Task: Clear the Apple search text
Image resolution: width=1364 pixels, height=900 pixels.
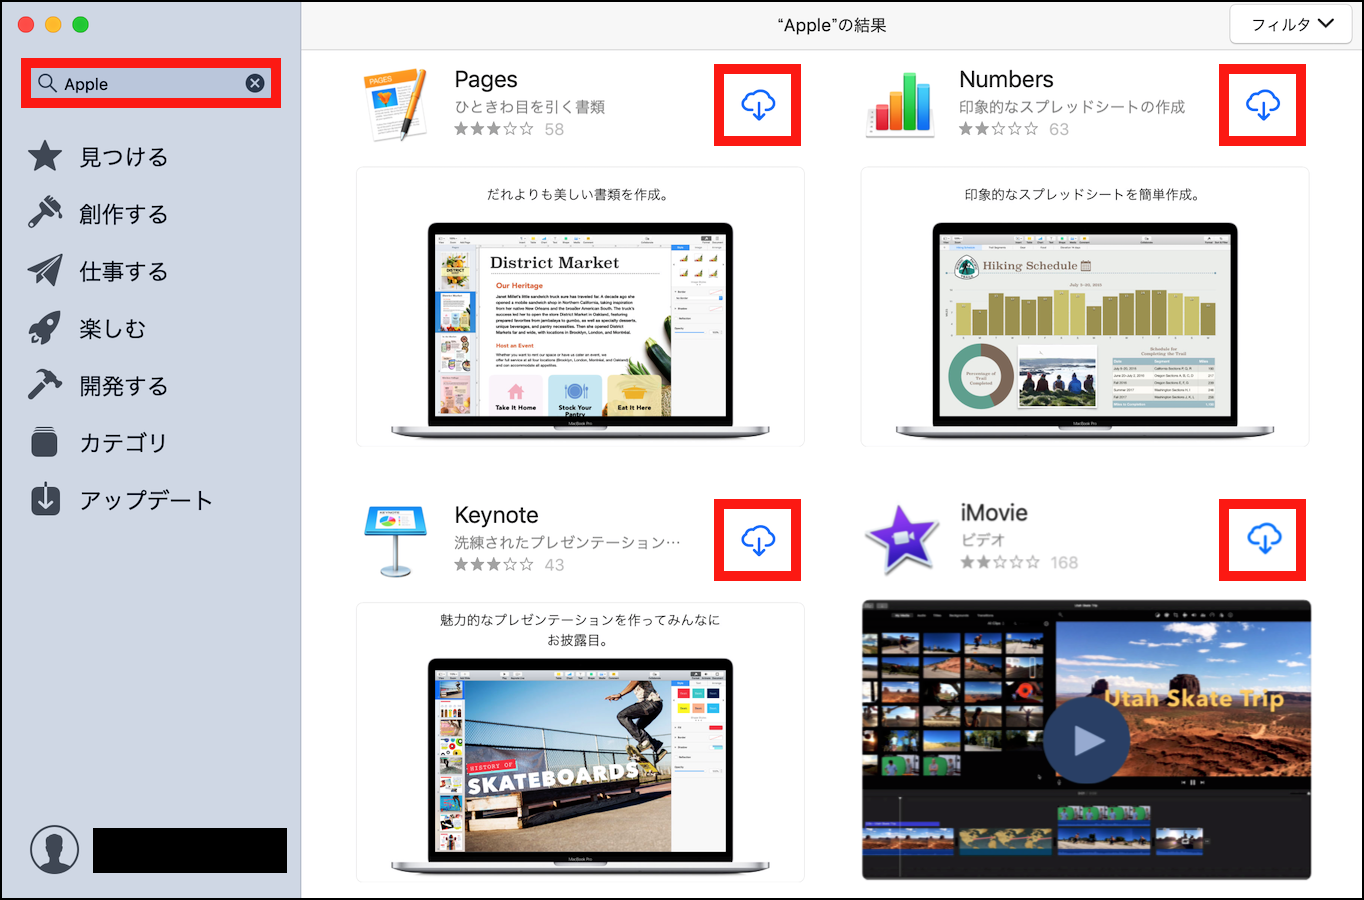Action: [255, 83]
